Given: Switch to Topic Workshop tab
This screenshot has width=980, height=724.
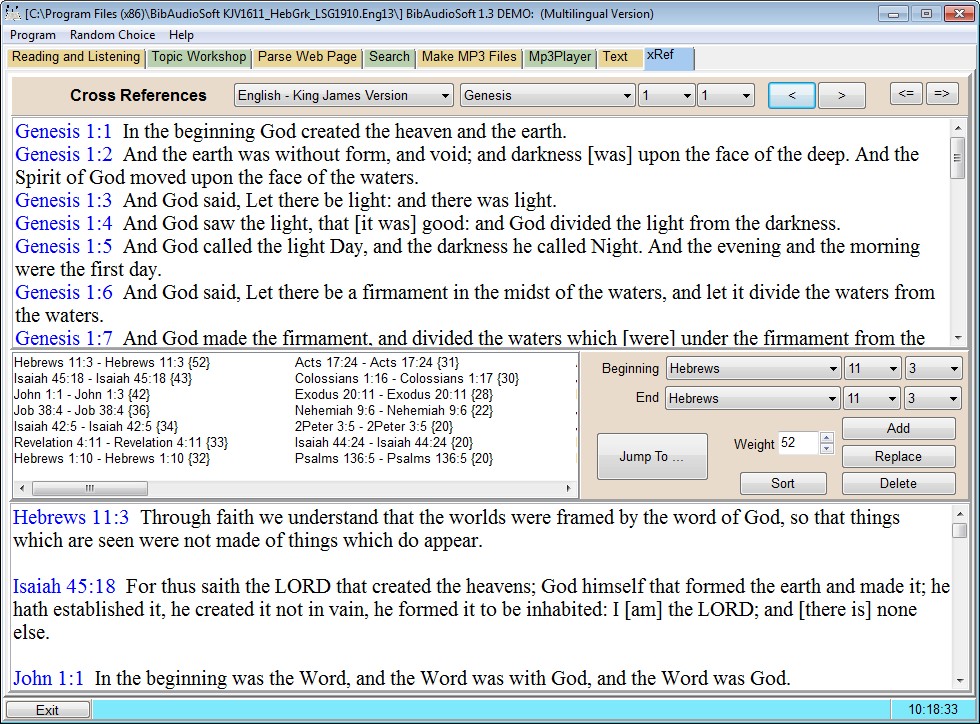Looking at the screenshot, I should coord(199,57).
